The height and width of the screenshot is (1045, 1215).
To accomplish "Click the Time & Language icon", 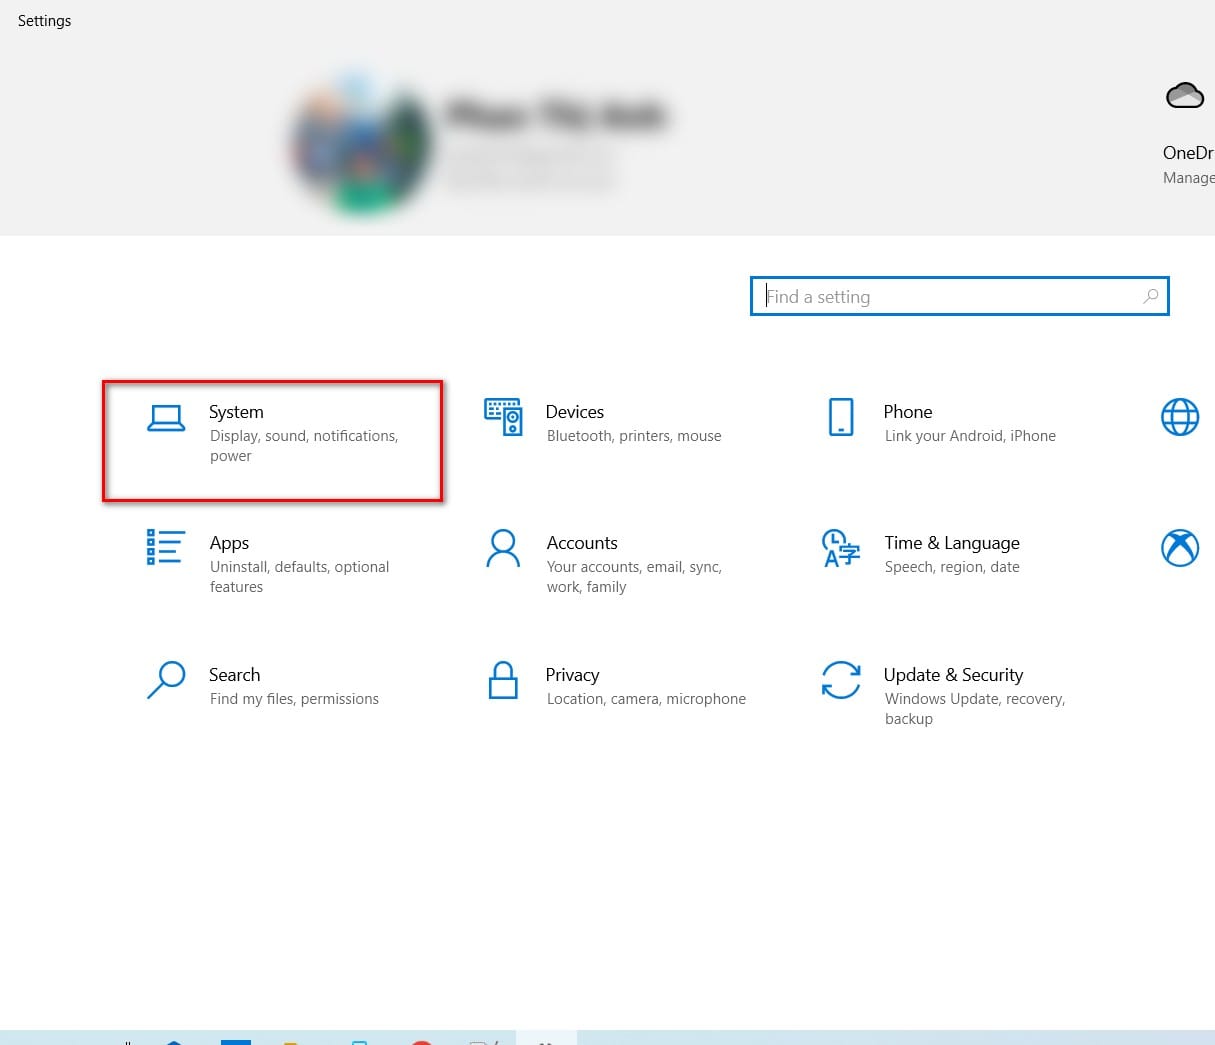I will (x=840, y=548).
